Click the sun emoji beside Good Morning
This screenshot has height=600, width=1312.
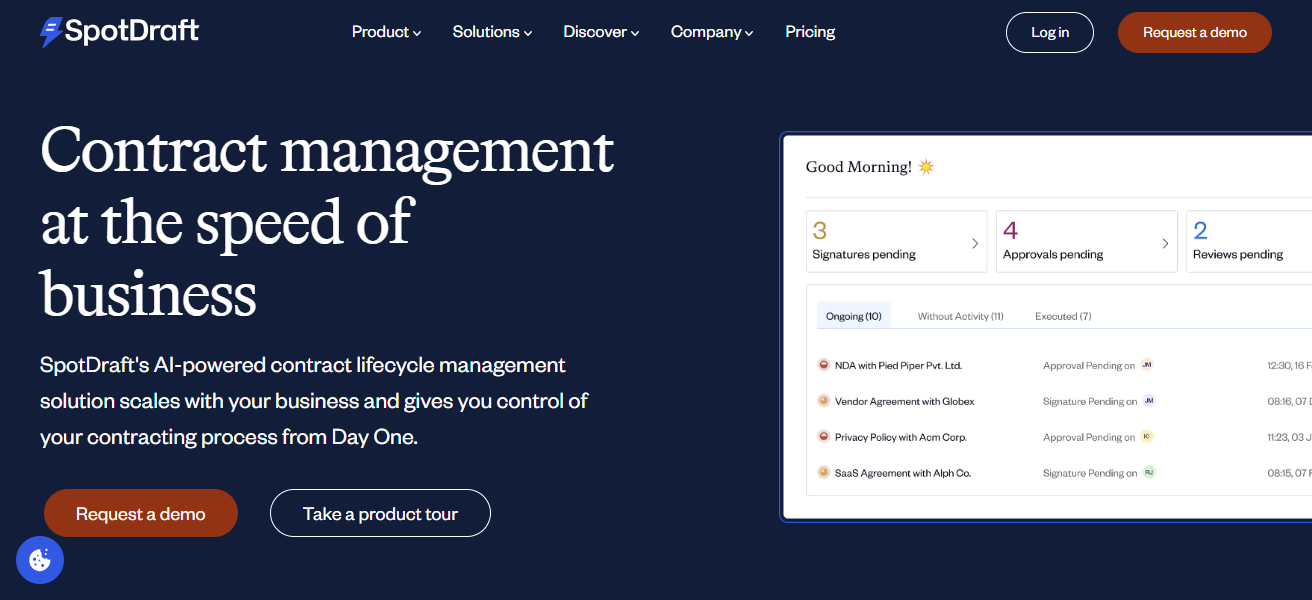(x=926, y=167)
